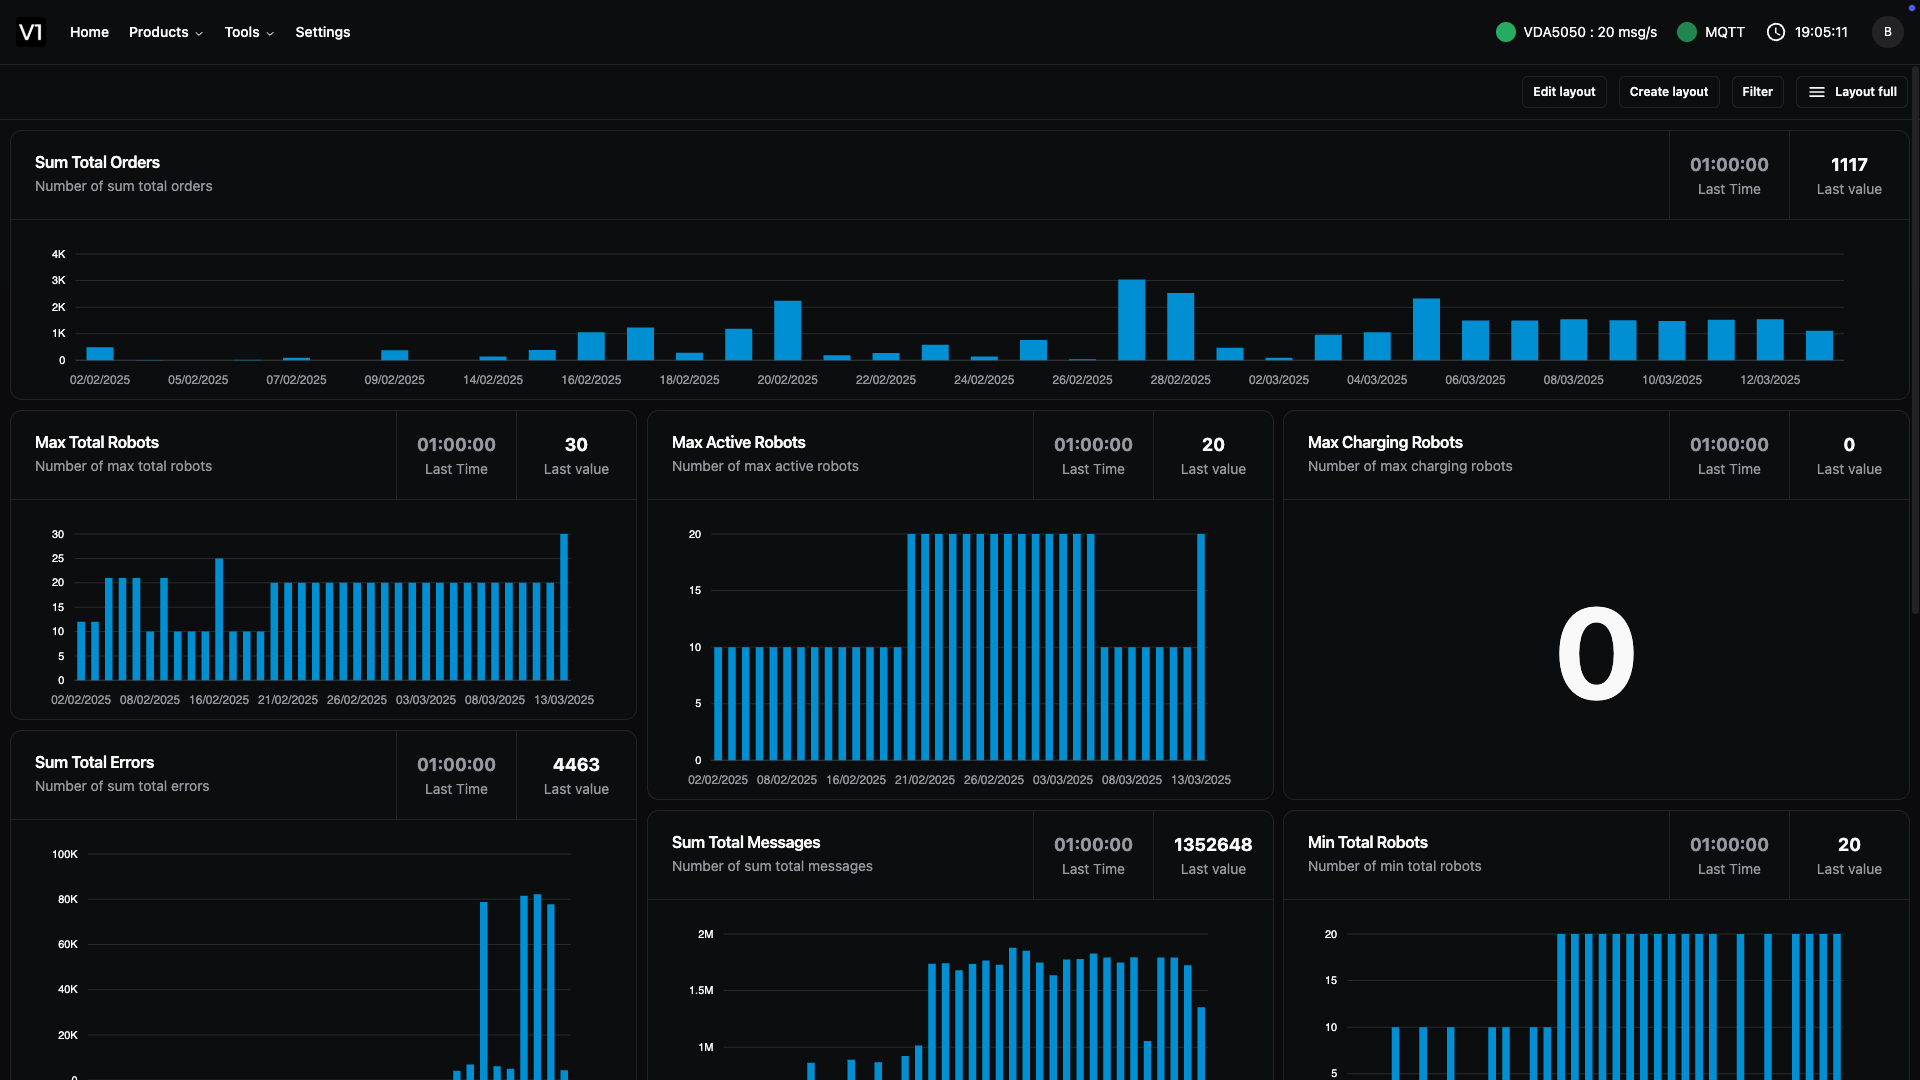Click the MQTT status label

1724,32
